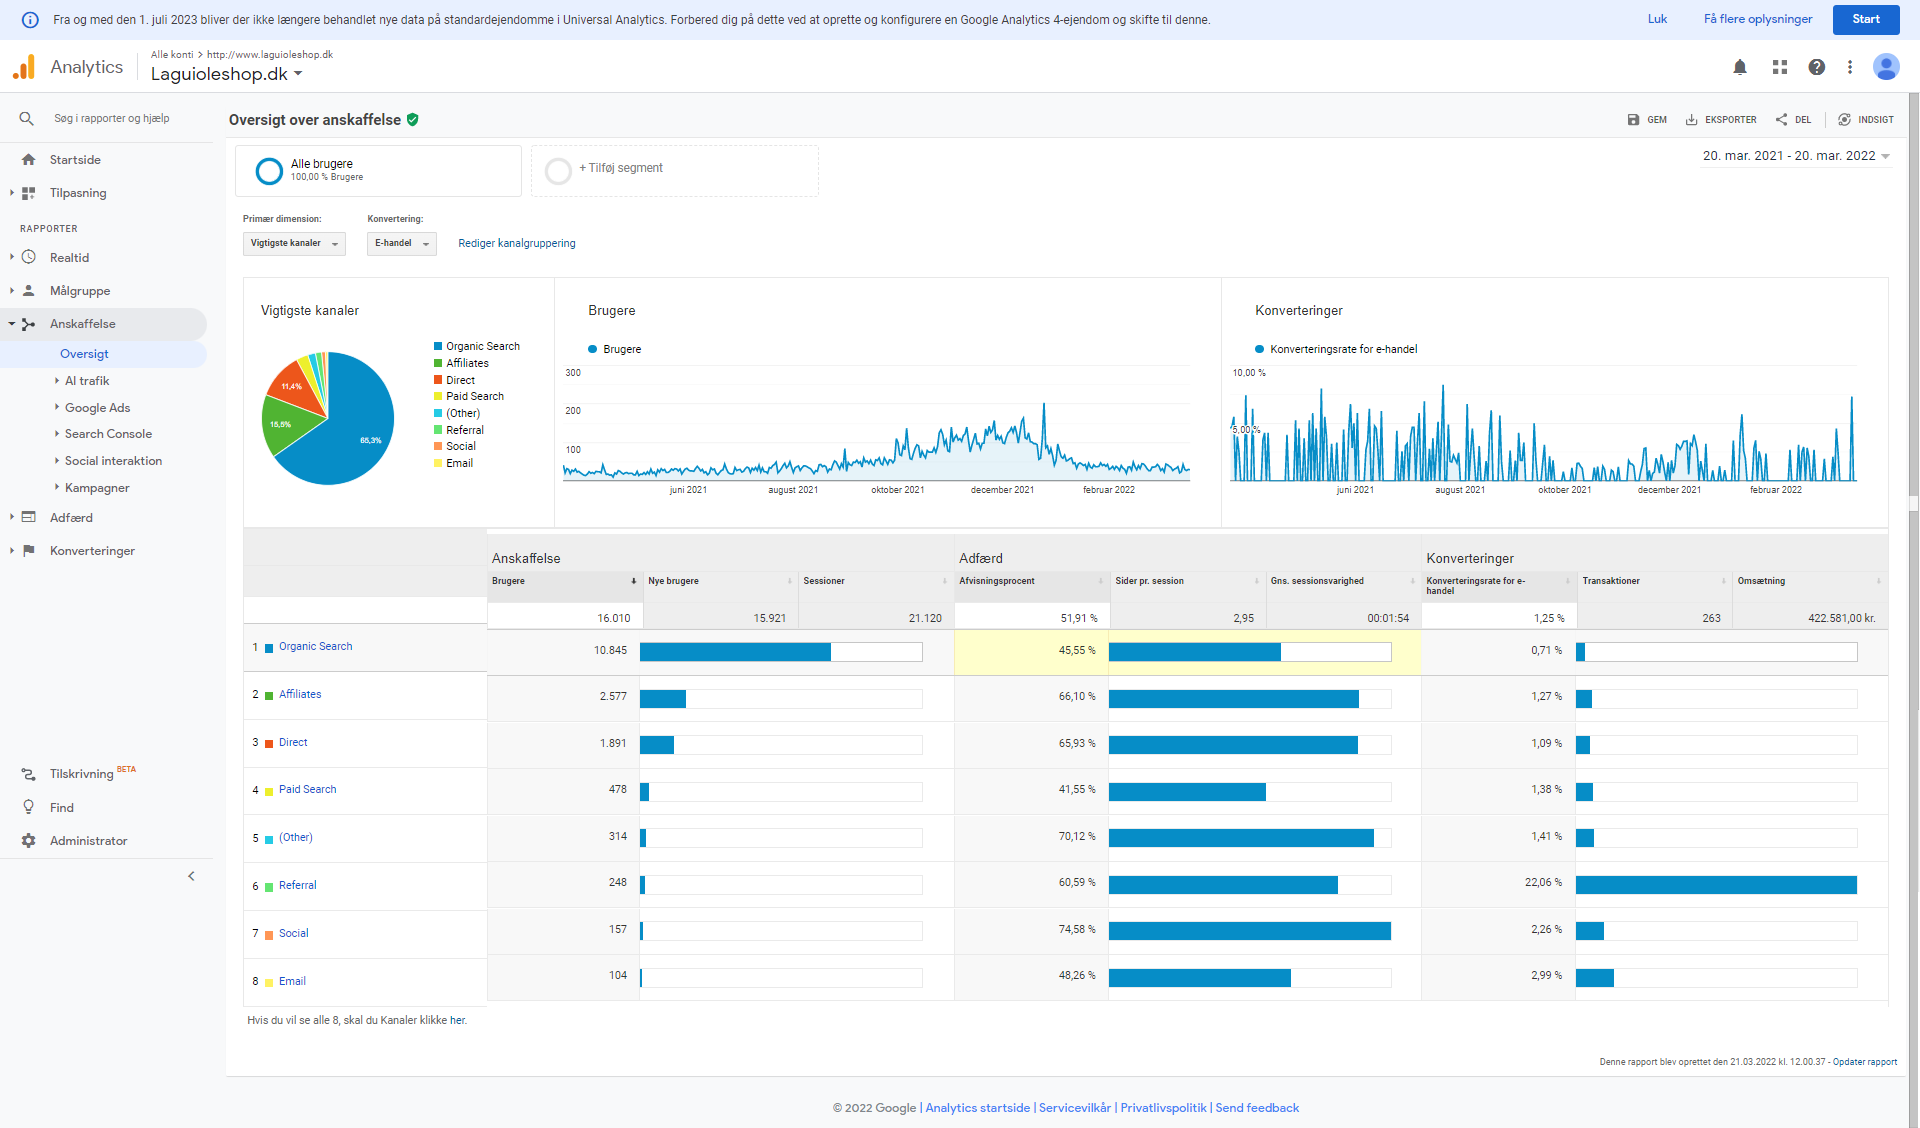Open the E-handel conversion dropdown
The width and height of the screenshot is (1920, 1128).
401,244
